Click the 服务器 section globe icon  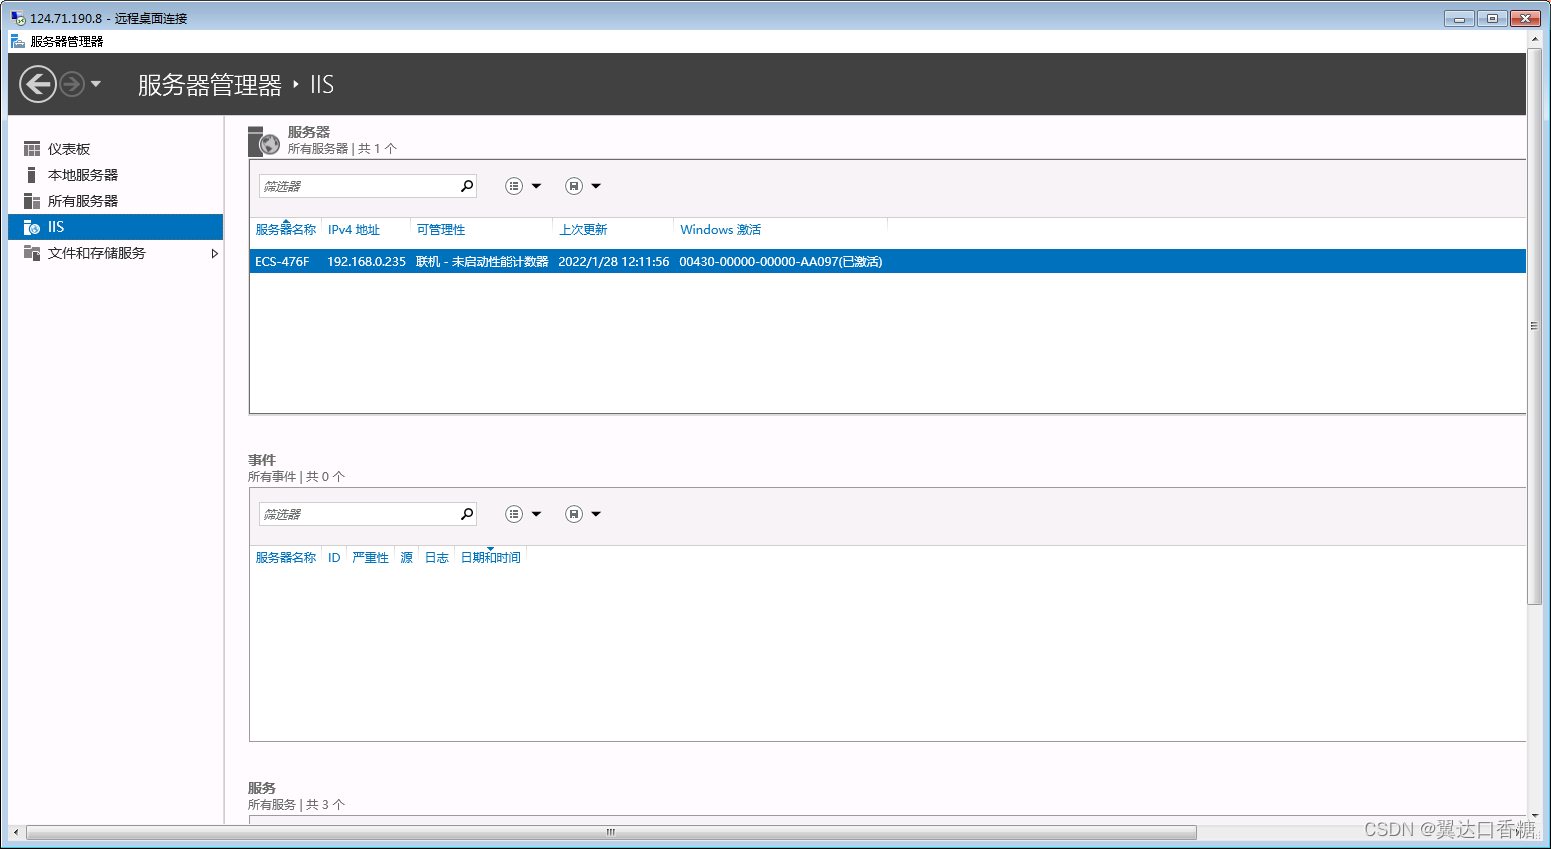click(x=264, y=142)
